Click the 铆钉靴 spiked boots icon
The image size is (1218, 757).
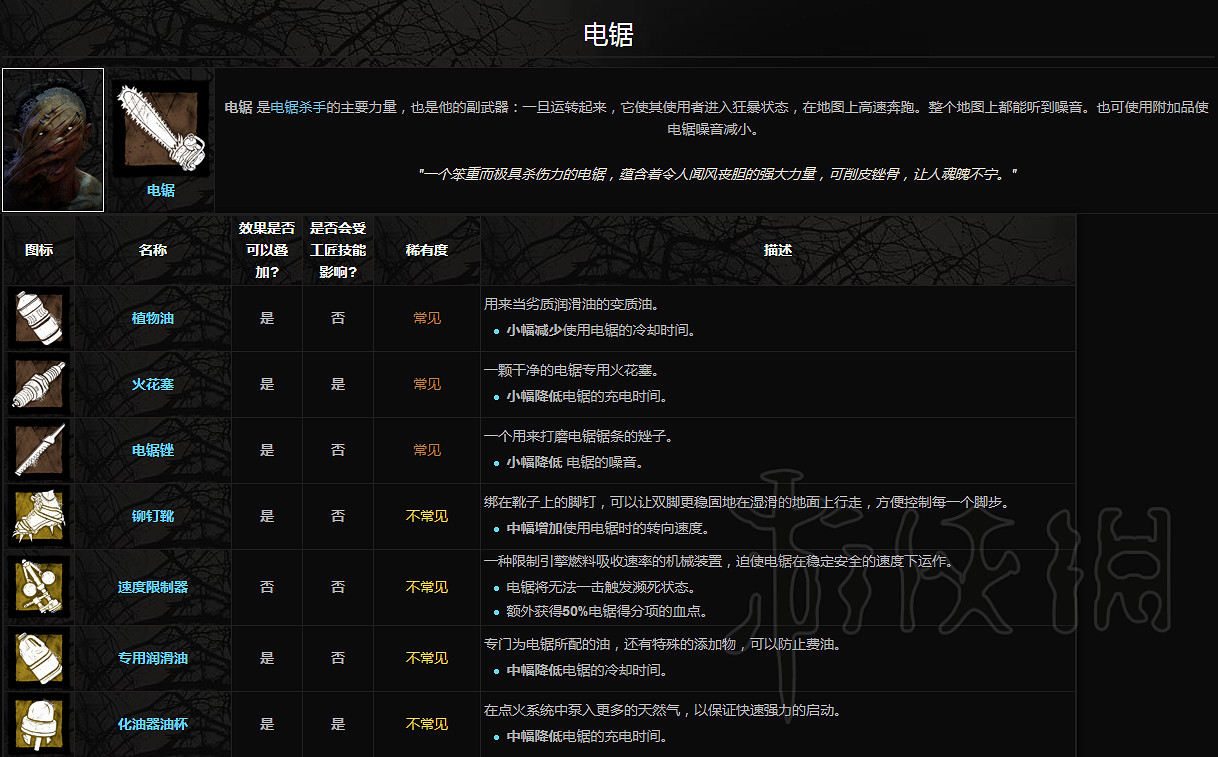click(x=38, y=516)
